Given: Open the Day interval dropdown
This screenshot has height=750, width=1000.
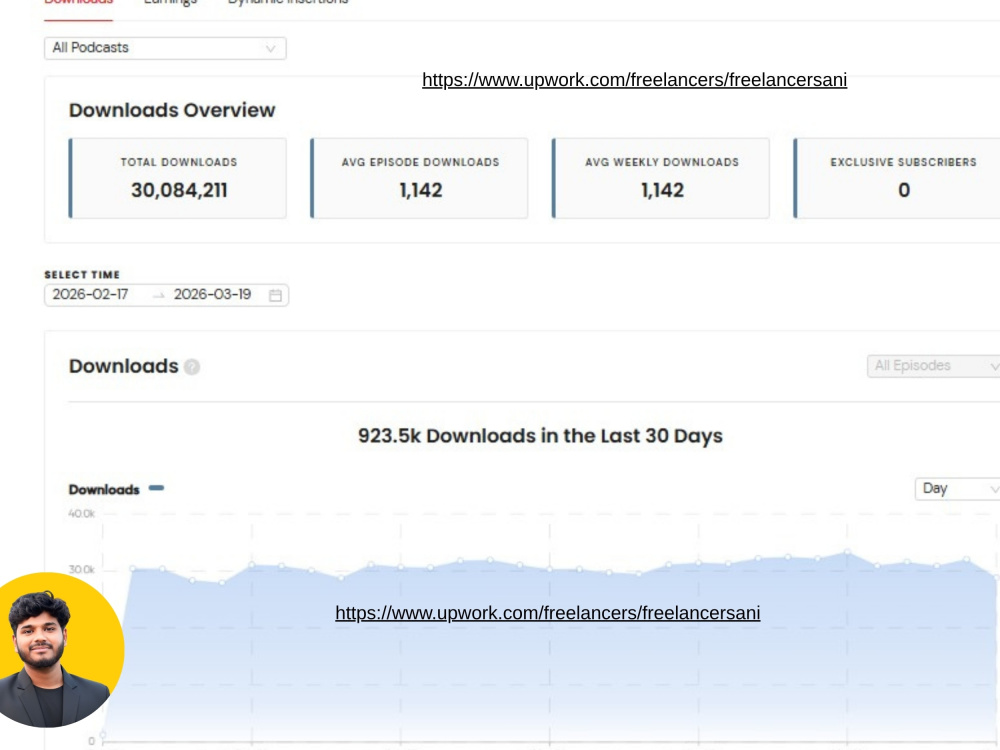Looking at the screenshot, I should pyautogui.click(x=958, y=489).
